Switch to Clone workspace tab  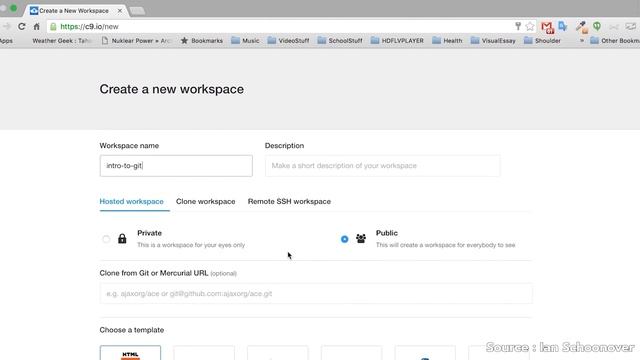click(x=206, y=202)
